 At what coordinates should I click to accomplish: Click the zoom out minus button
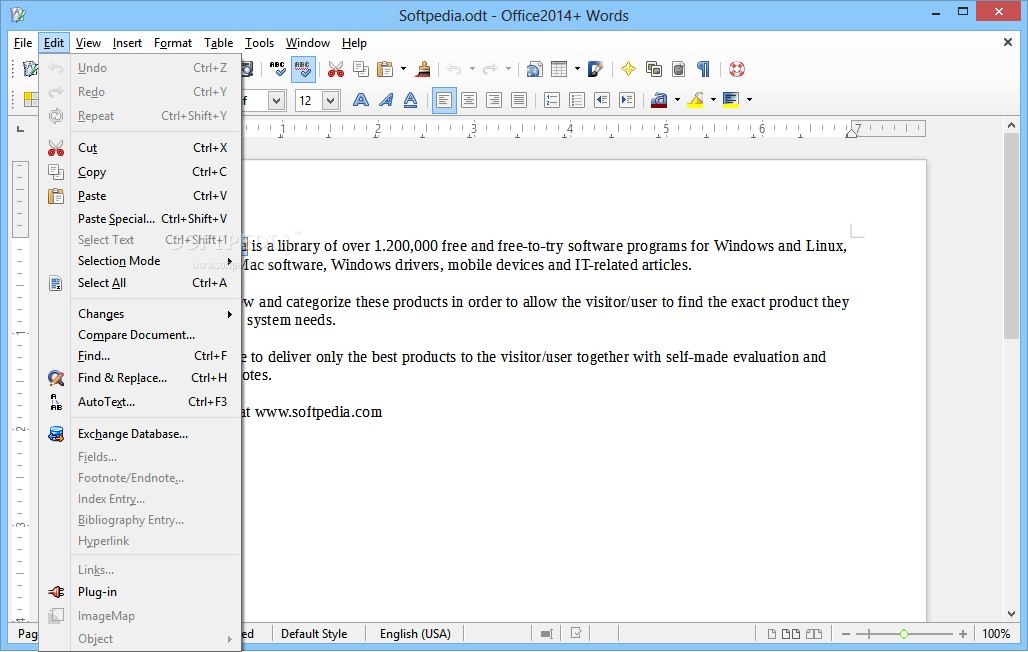coord(846,634)
